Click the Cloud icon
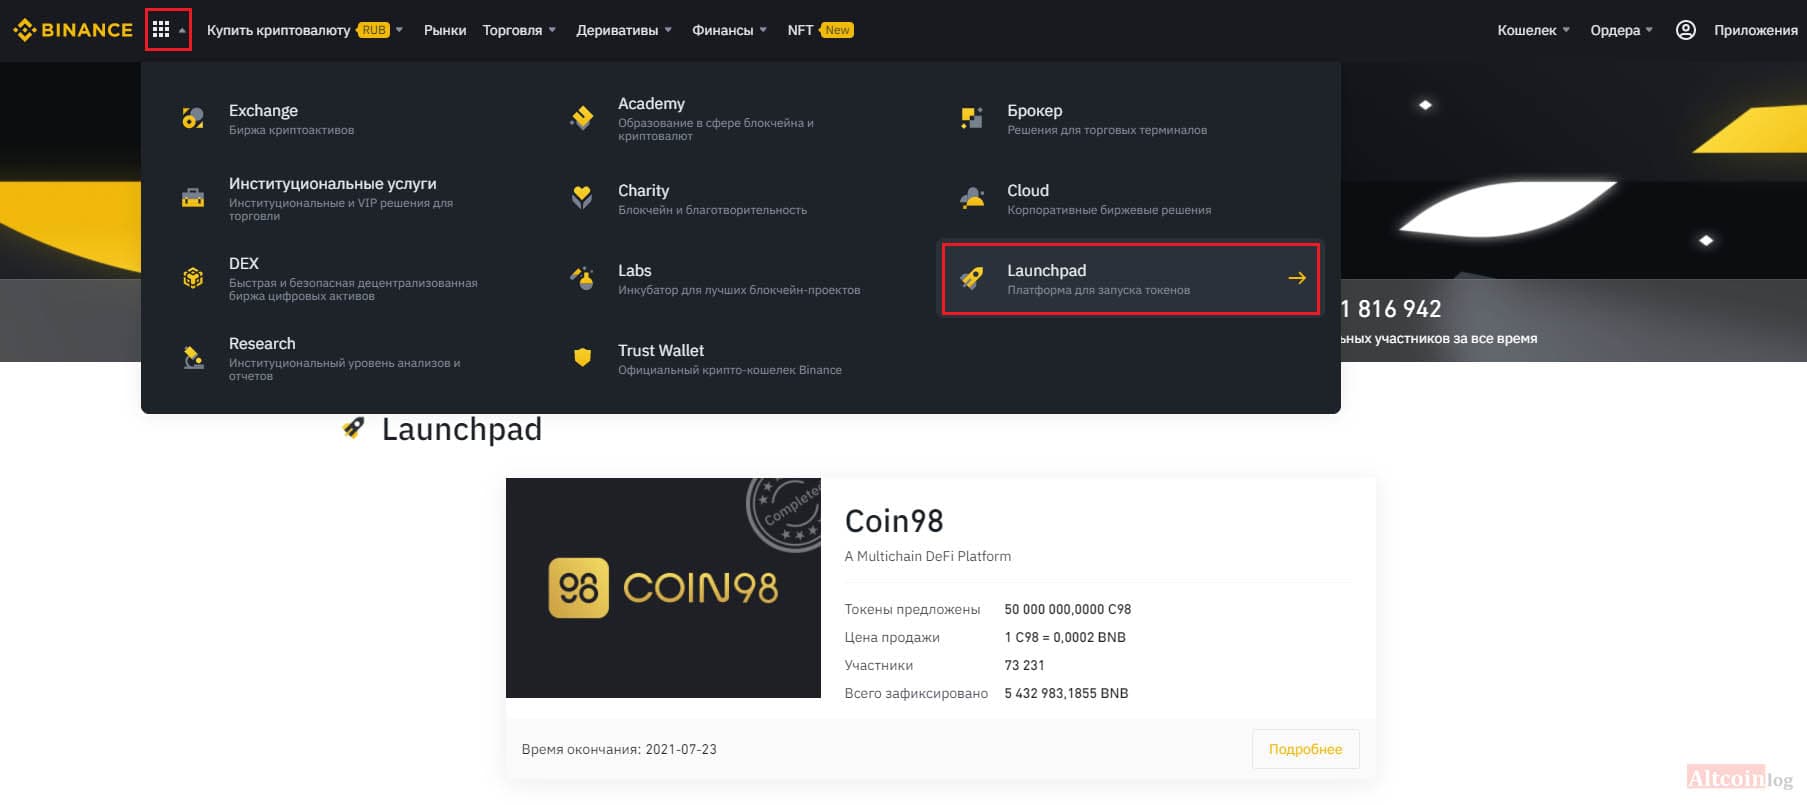 [972, 197]
